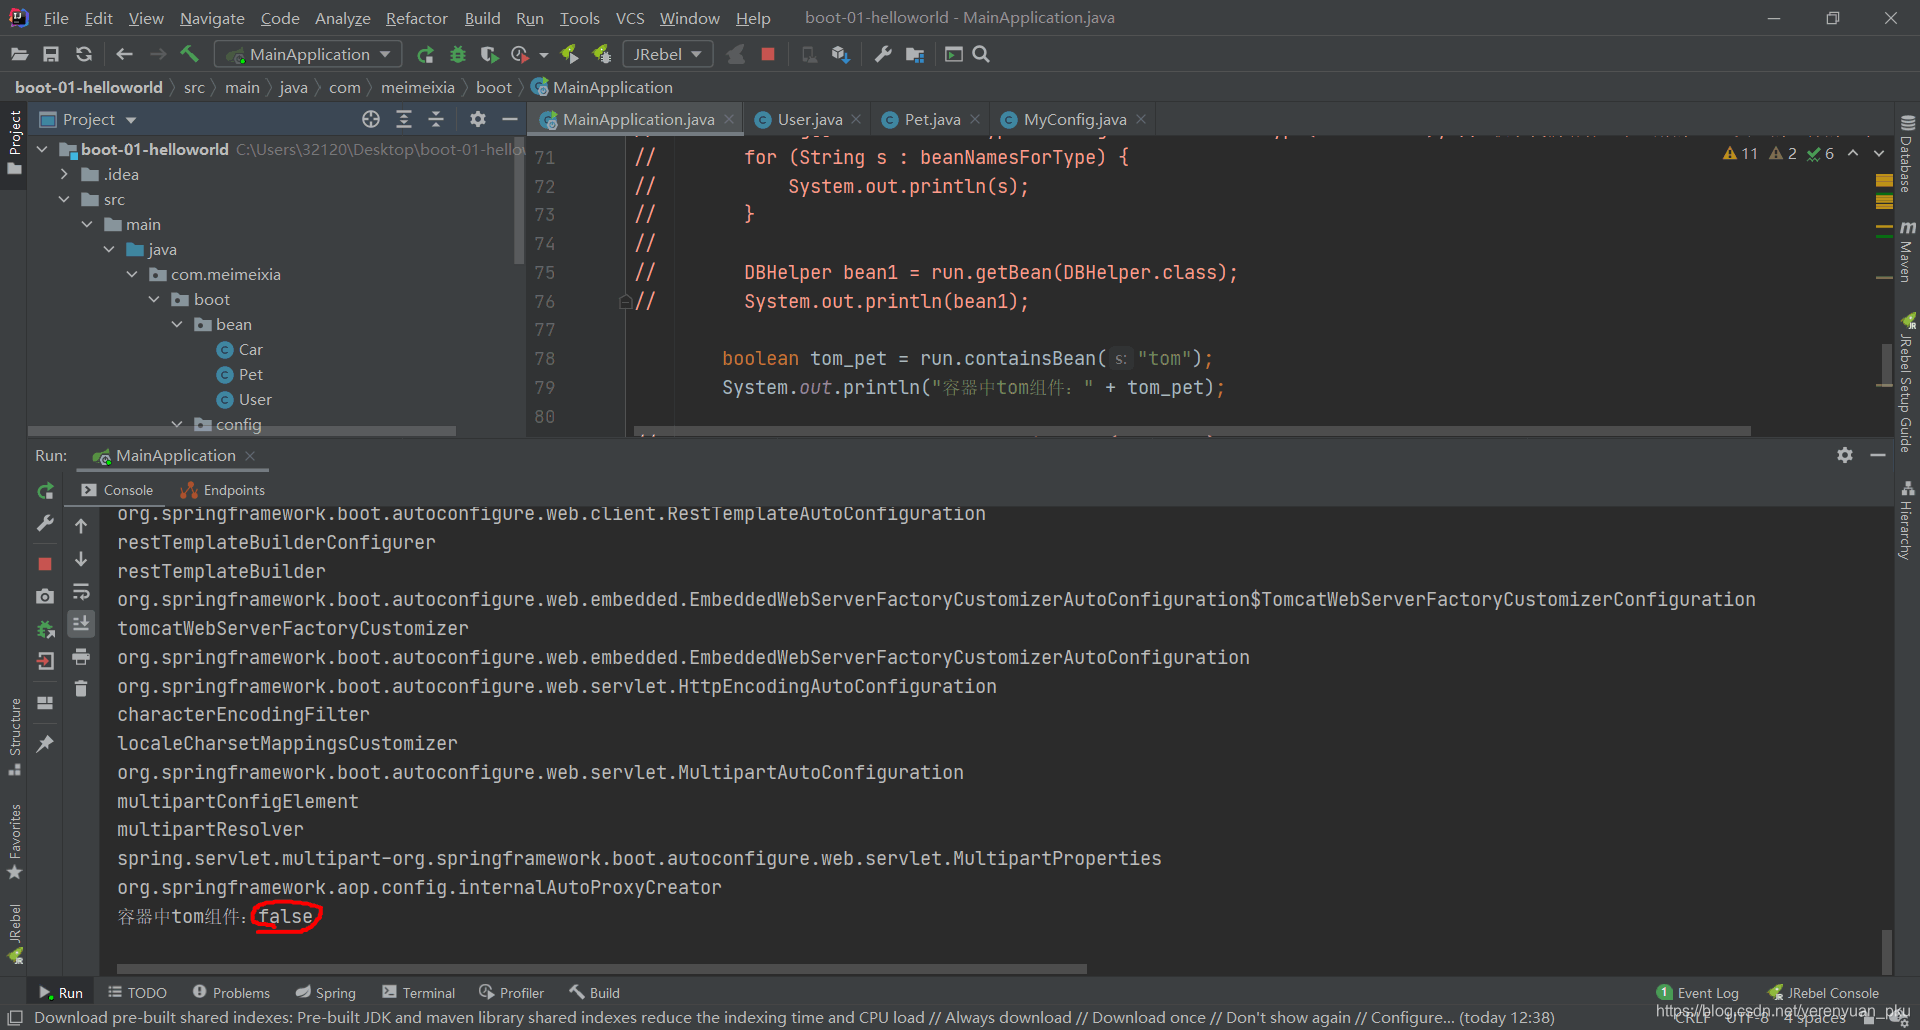Toggle the Database tool window button
Viewport: 1920px width, 1030px height.
tap(1907, 154)
